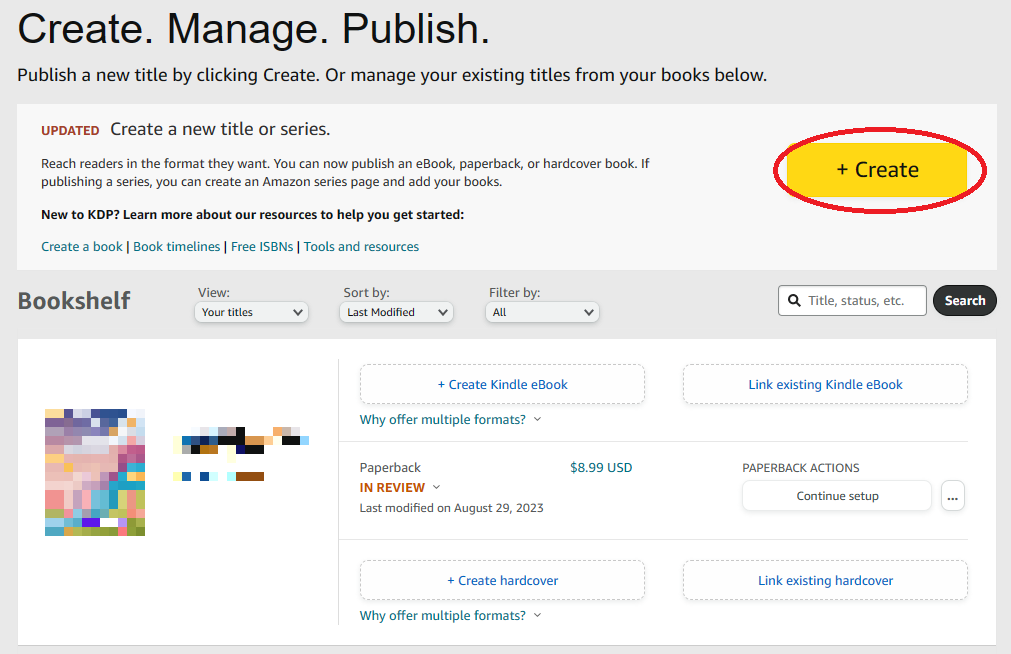Click the Paperback format label
Image resolution: width=1011 pixels, height=654 pixels.
pos(390,468)
